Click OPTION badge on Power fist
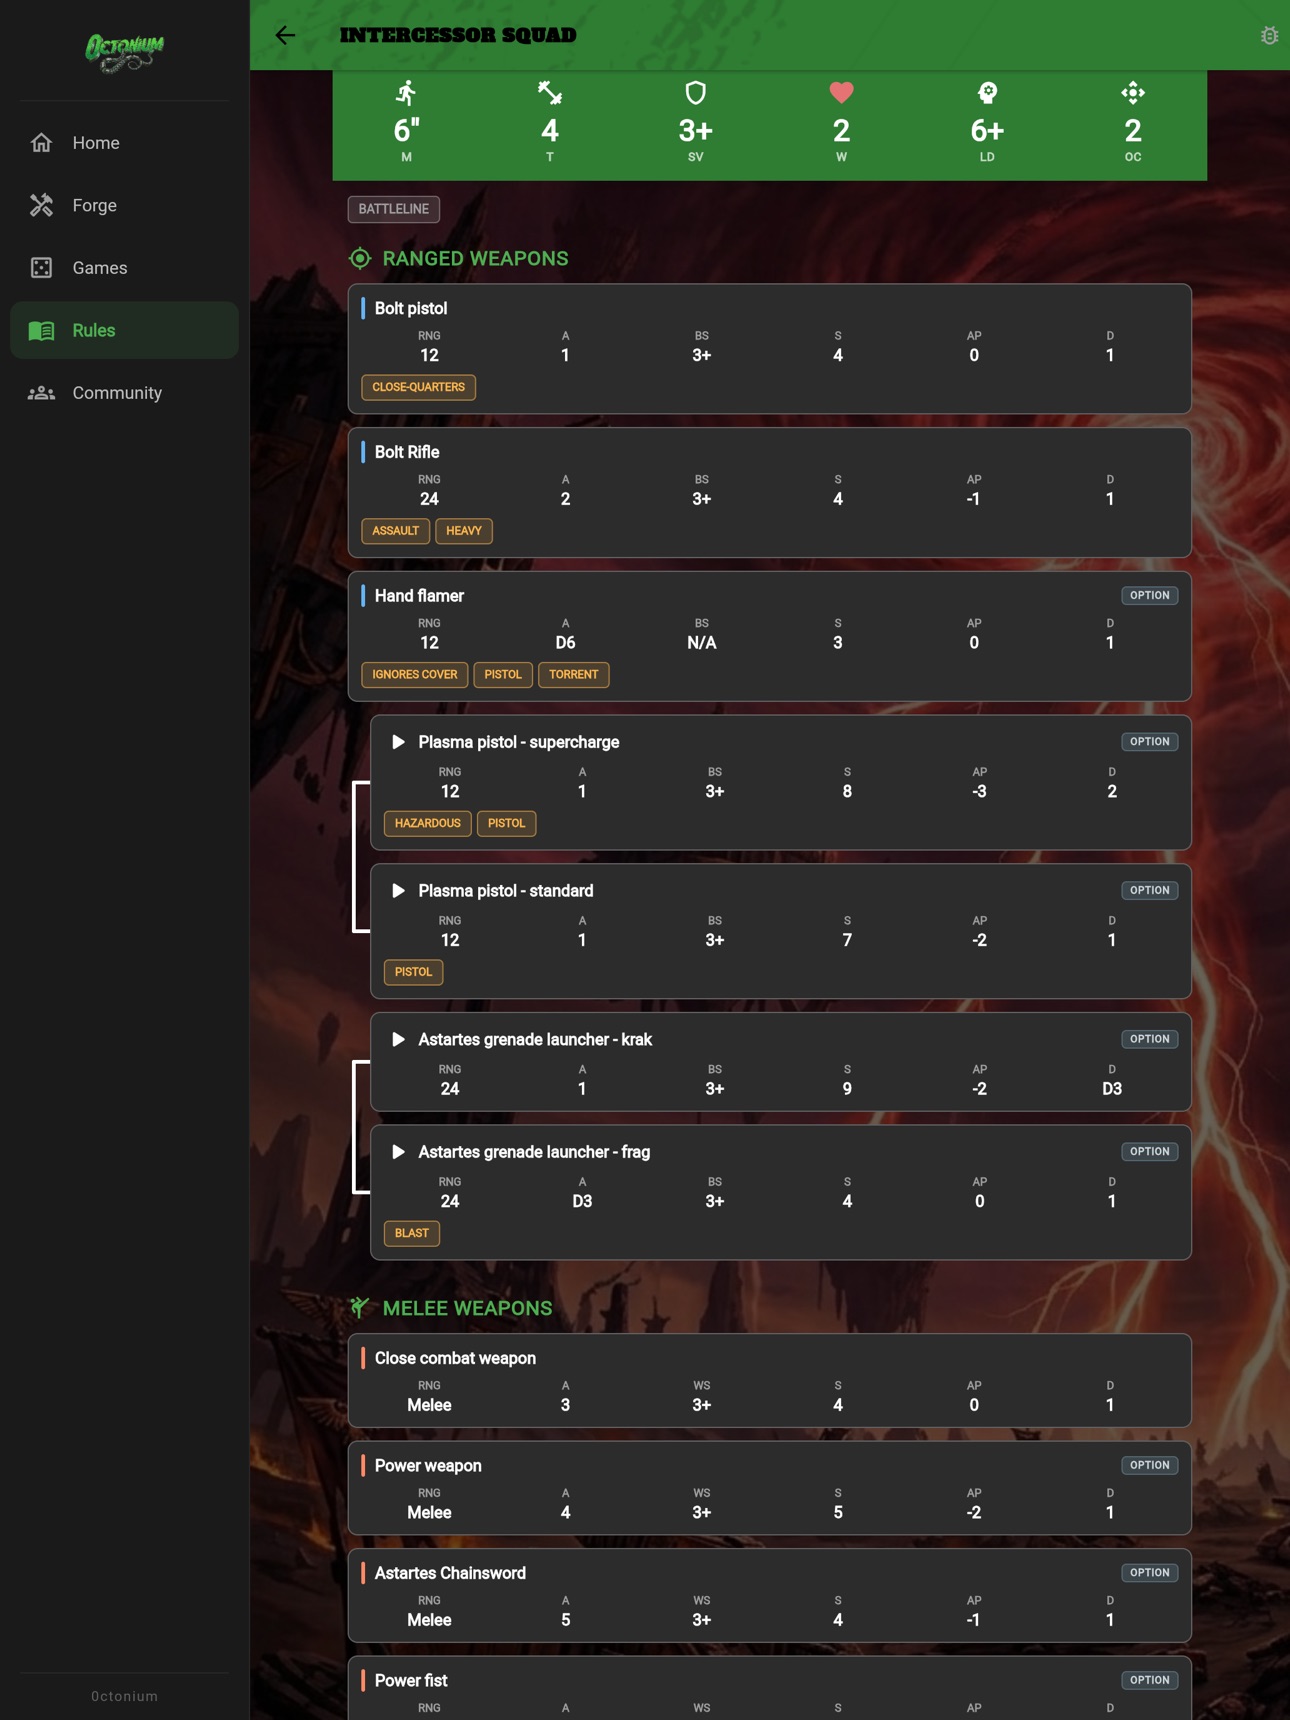Viewport: 1290px width, 1720px height. pyautogui.click(x=1150, y=1680)
